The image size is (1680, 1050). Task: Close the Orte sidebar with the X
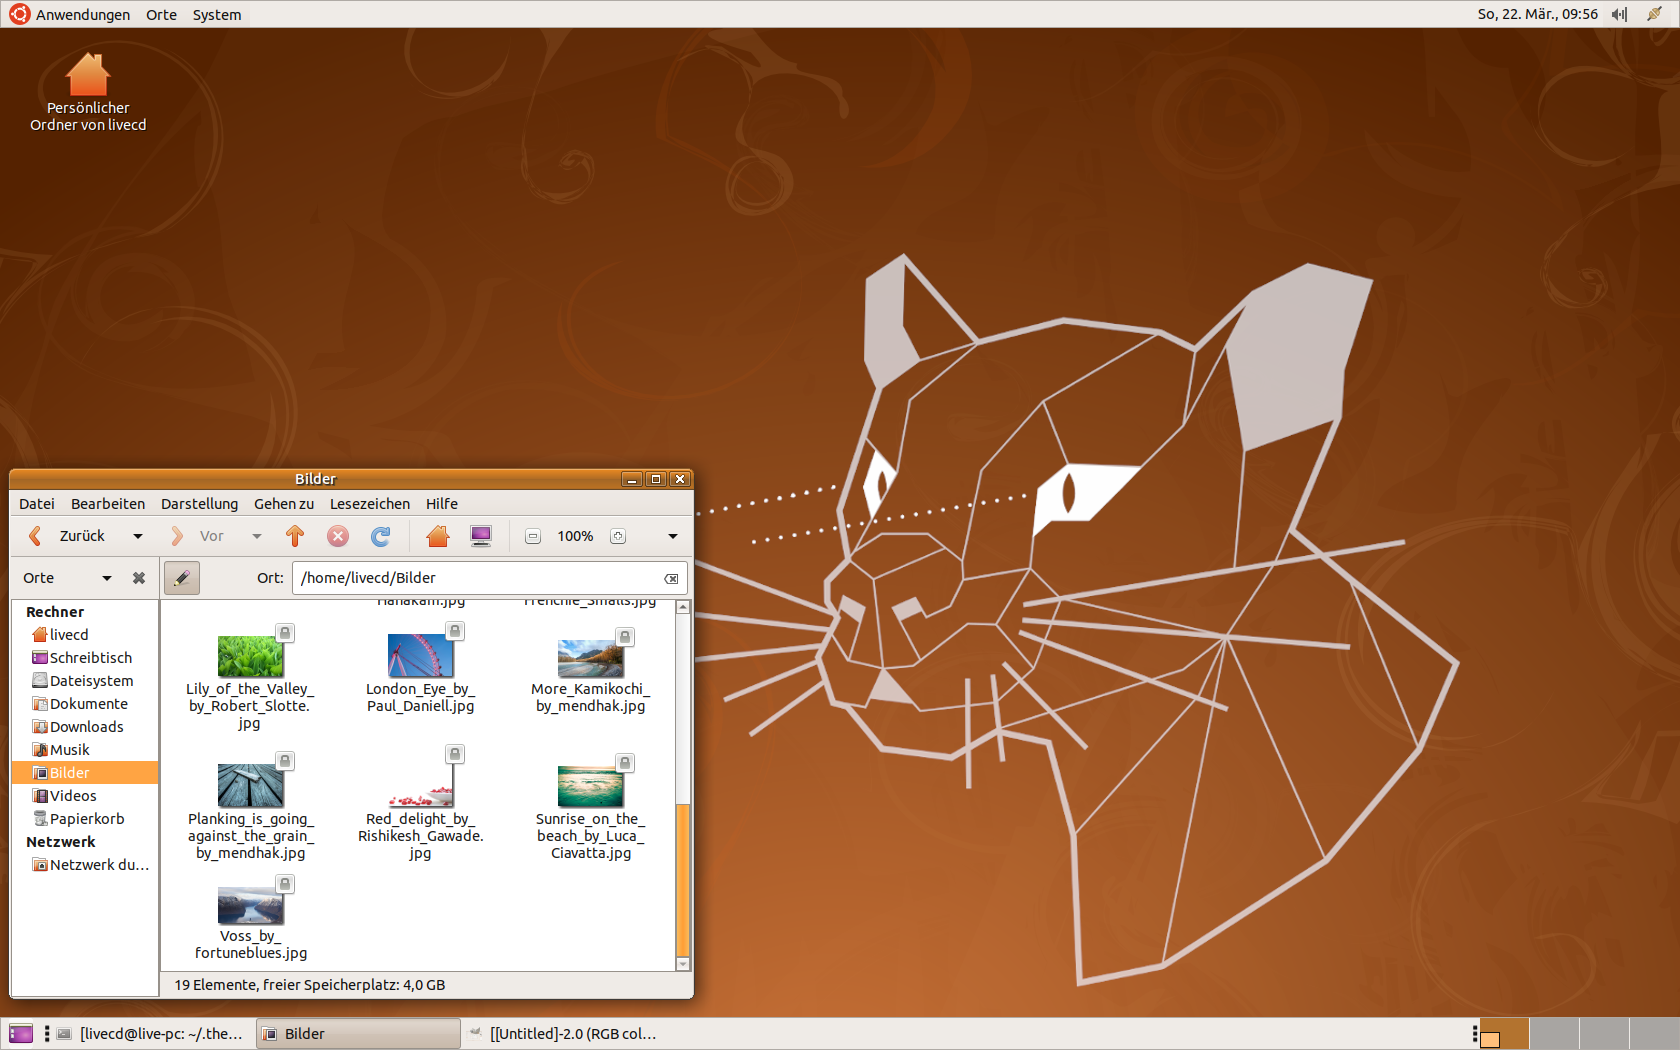[x=139, y=578]
